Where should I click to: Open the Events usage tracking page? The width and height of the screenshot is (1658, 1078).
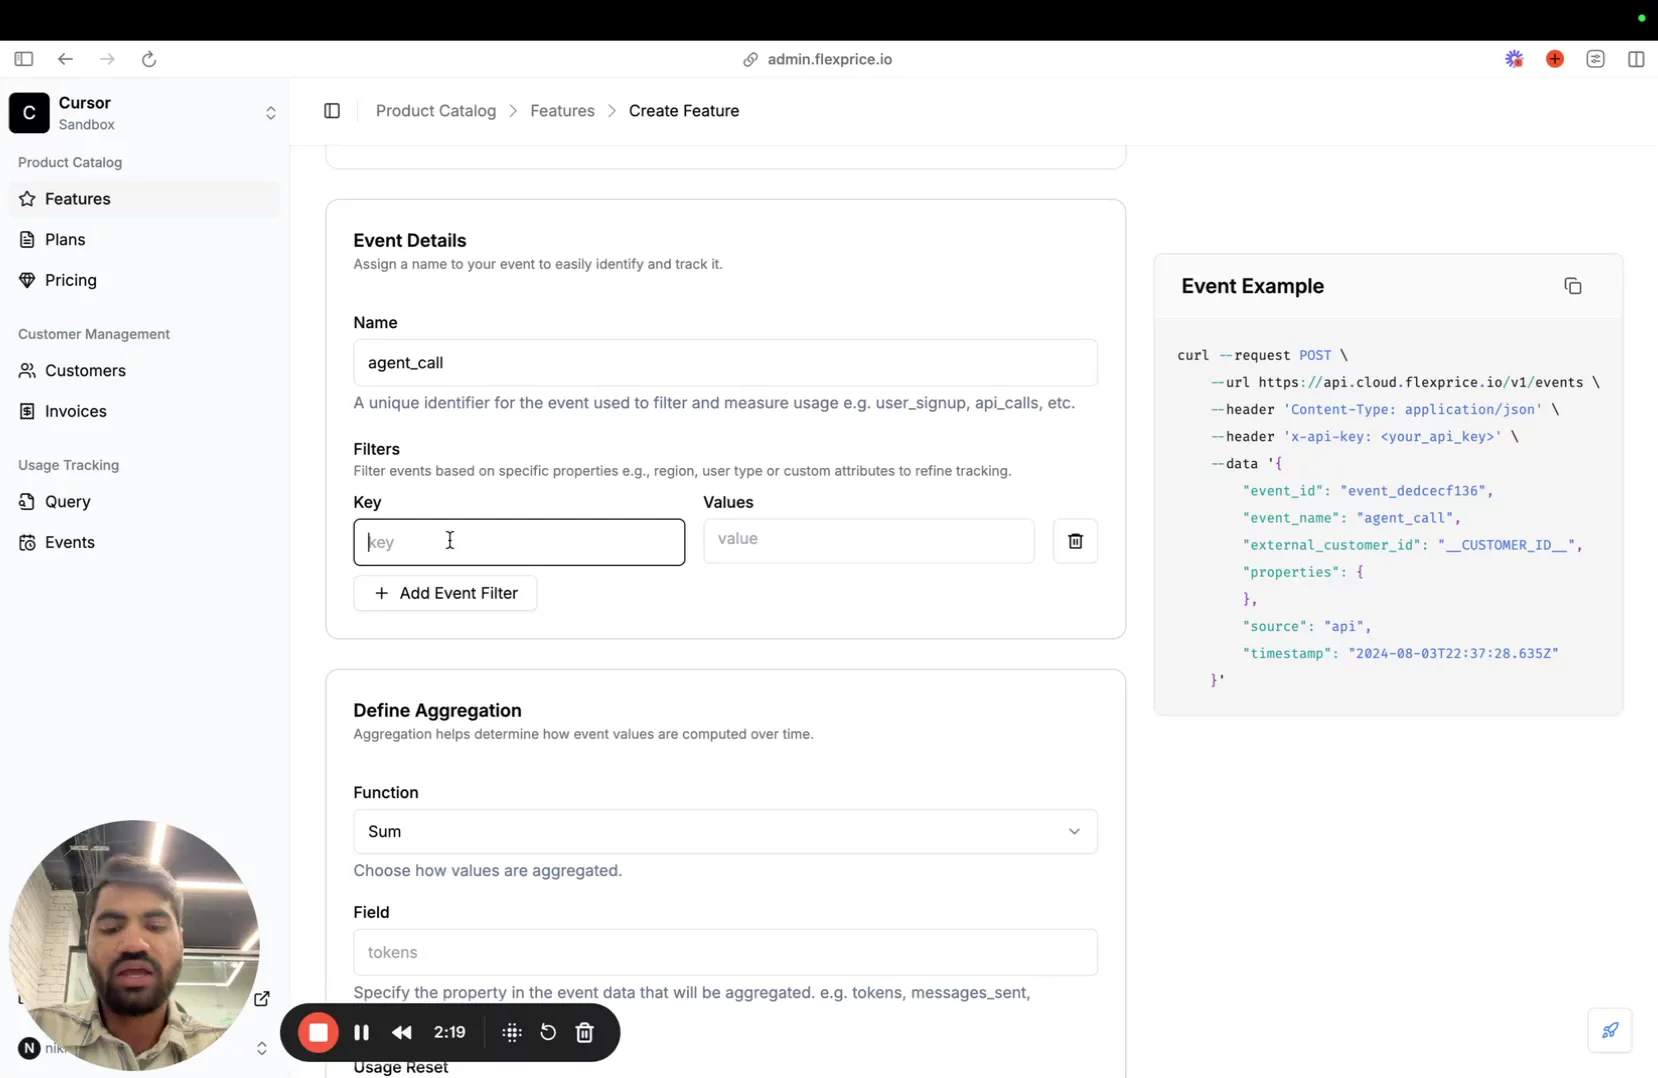(70, 542)
